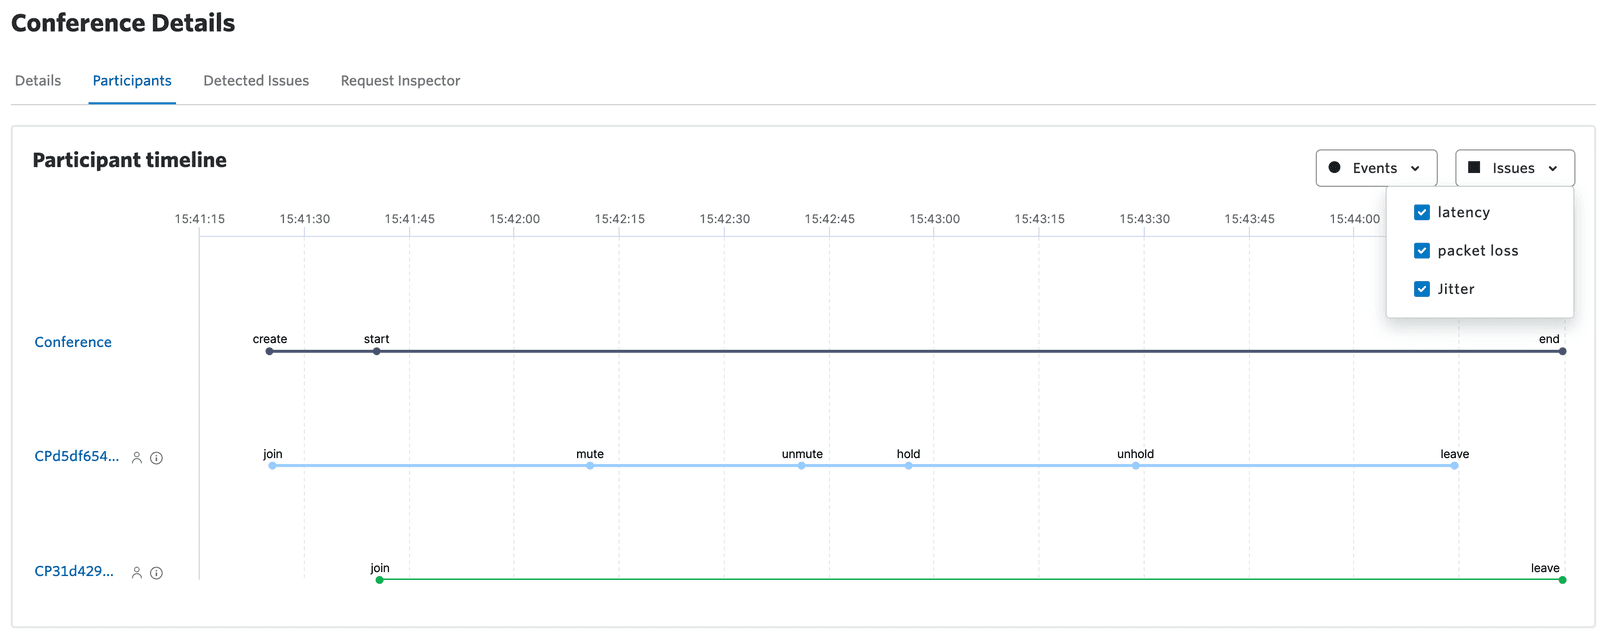The width and height of the screenshot is (1600, 636).
Task: Open the Detected Issues tab
Action: click(256, 81)
